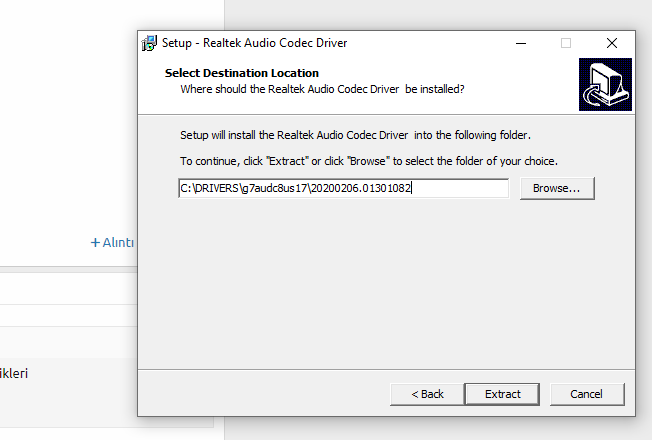This screenshot has height=440, width=652.
Task: Click the "To continue, click Extract" instruction text
Action: tap(368, 161)
